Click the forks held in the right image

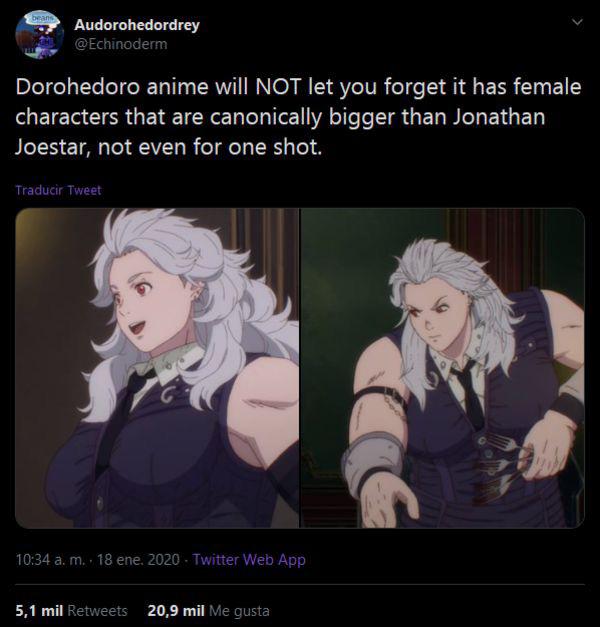[502, 468]
